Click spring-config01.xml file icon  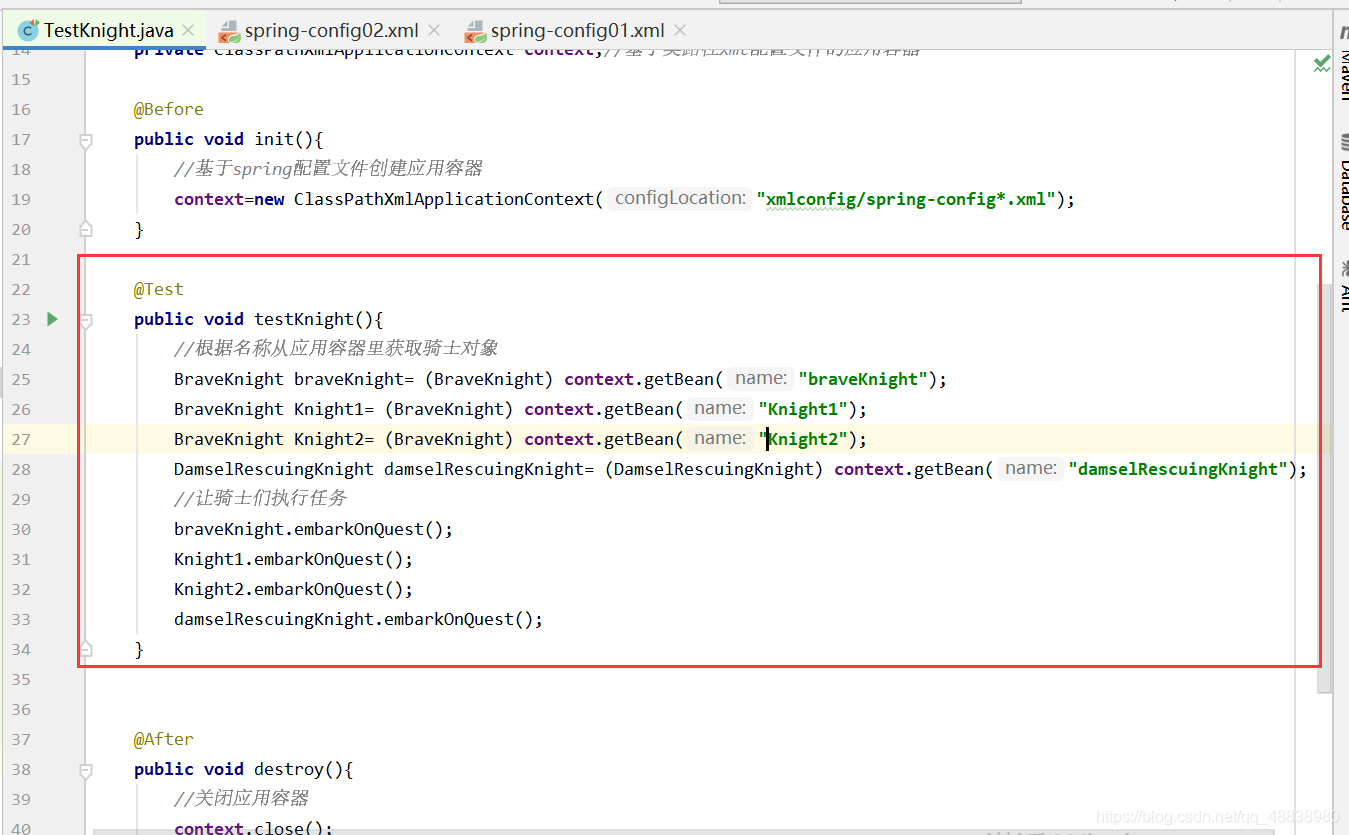475,31
